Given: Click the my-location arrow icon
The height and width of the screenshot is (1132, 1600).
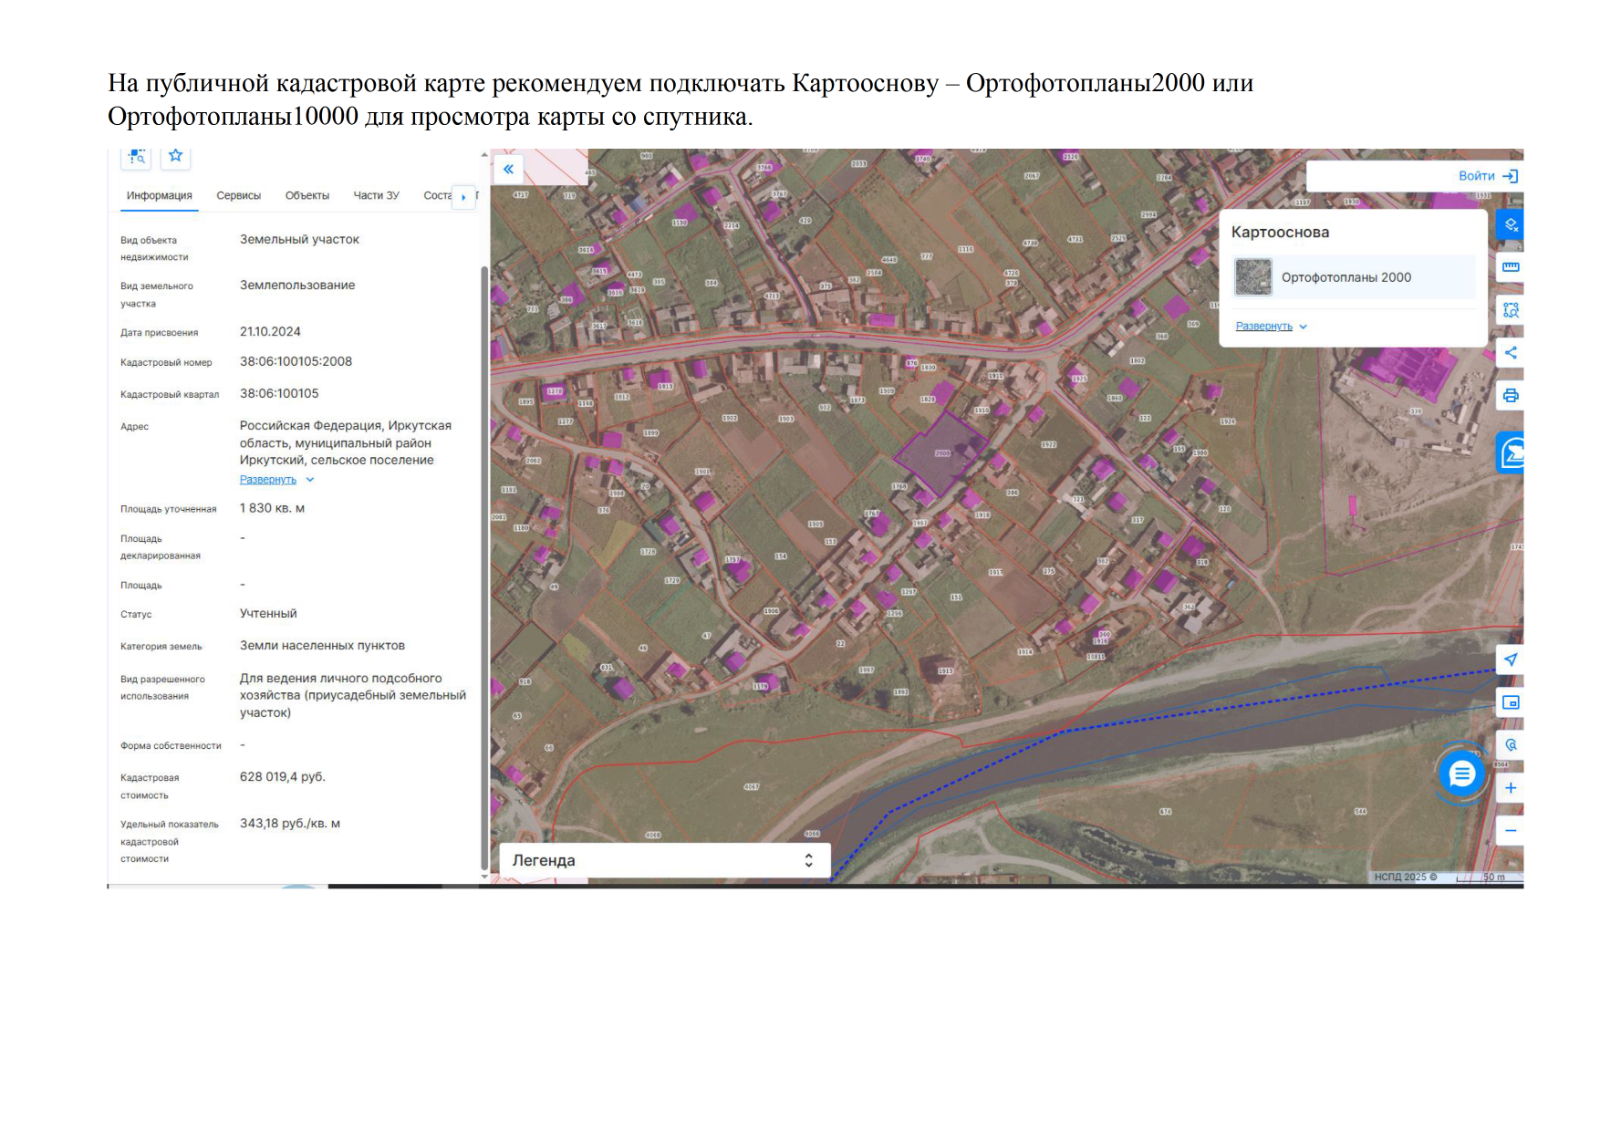Looking at the screenshot, I should click(x=1510, y=660).
